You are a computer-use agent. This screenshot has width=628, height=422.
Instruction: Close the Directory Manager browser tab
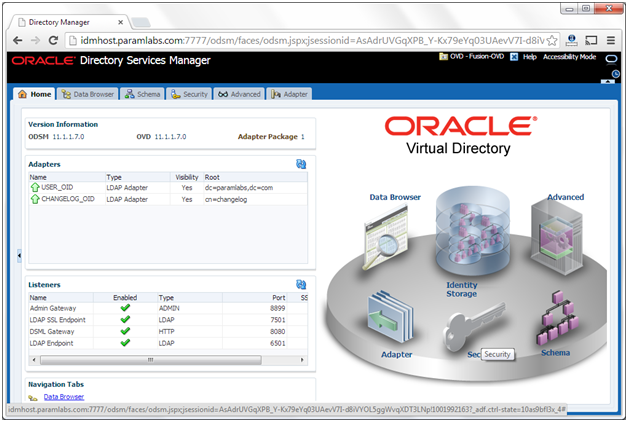click(120, 22)
